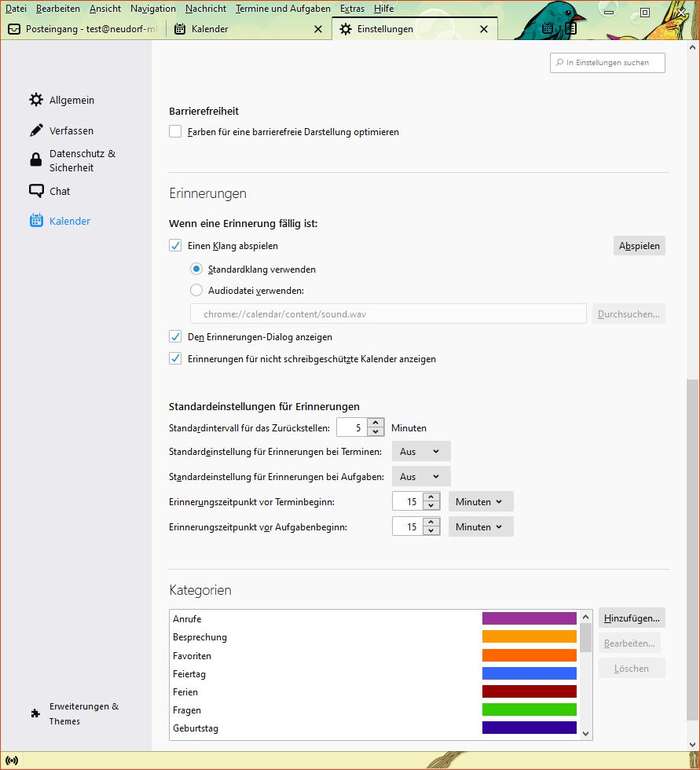Viewport: 700px width, 770px height.
Task: Expand Minuten unit dropdown for Terminbeginn
Action: click(x=480, y=502)
